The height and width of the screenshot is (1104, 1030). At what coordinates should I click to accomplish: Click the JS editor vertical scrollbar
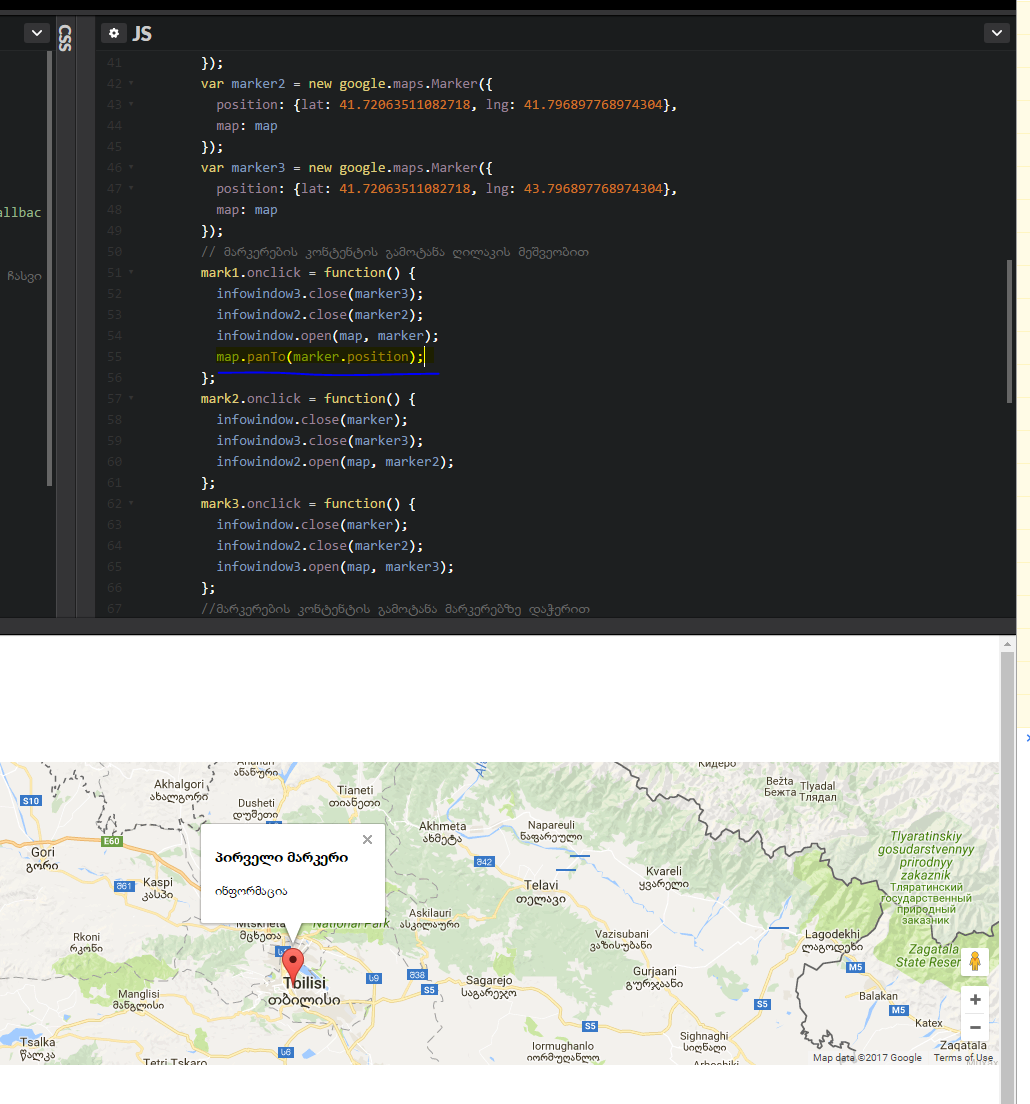coord(1011,330)
